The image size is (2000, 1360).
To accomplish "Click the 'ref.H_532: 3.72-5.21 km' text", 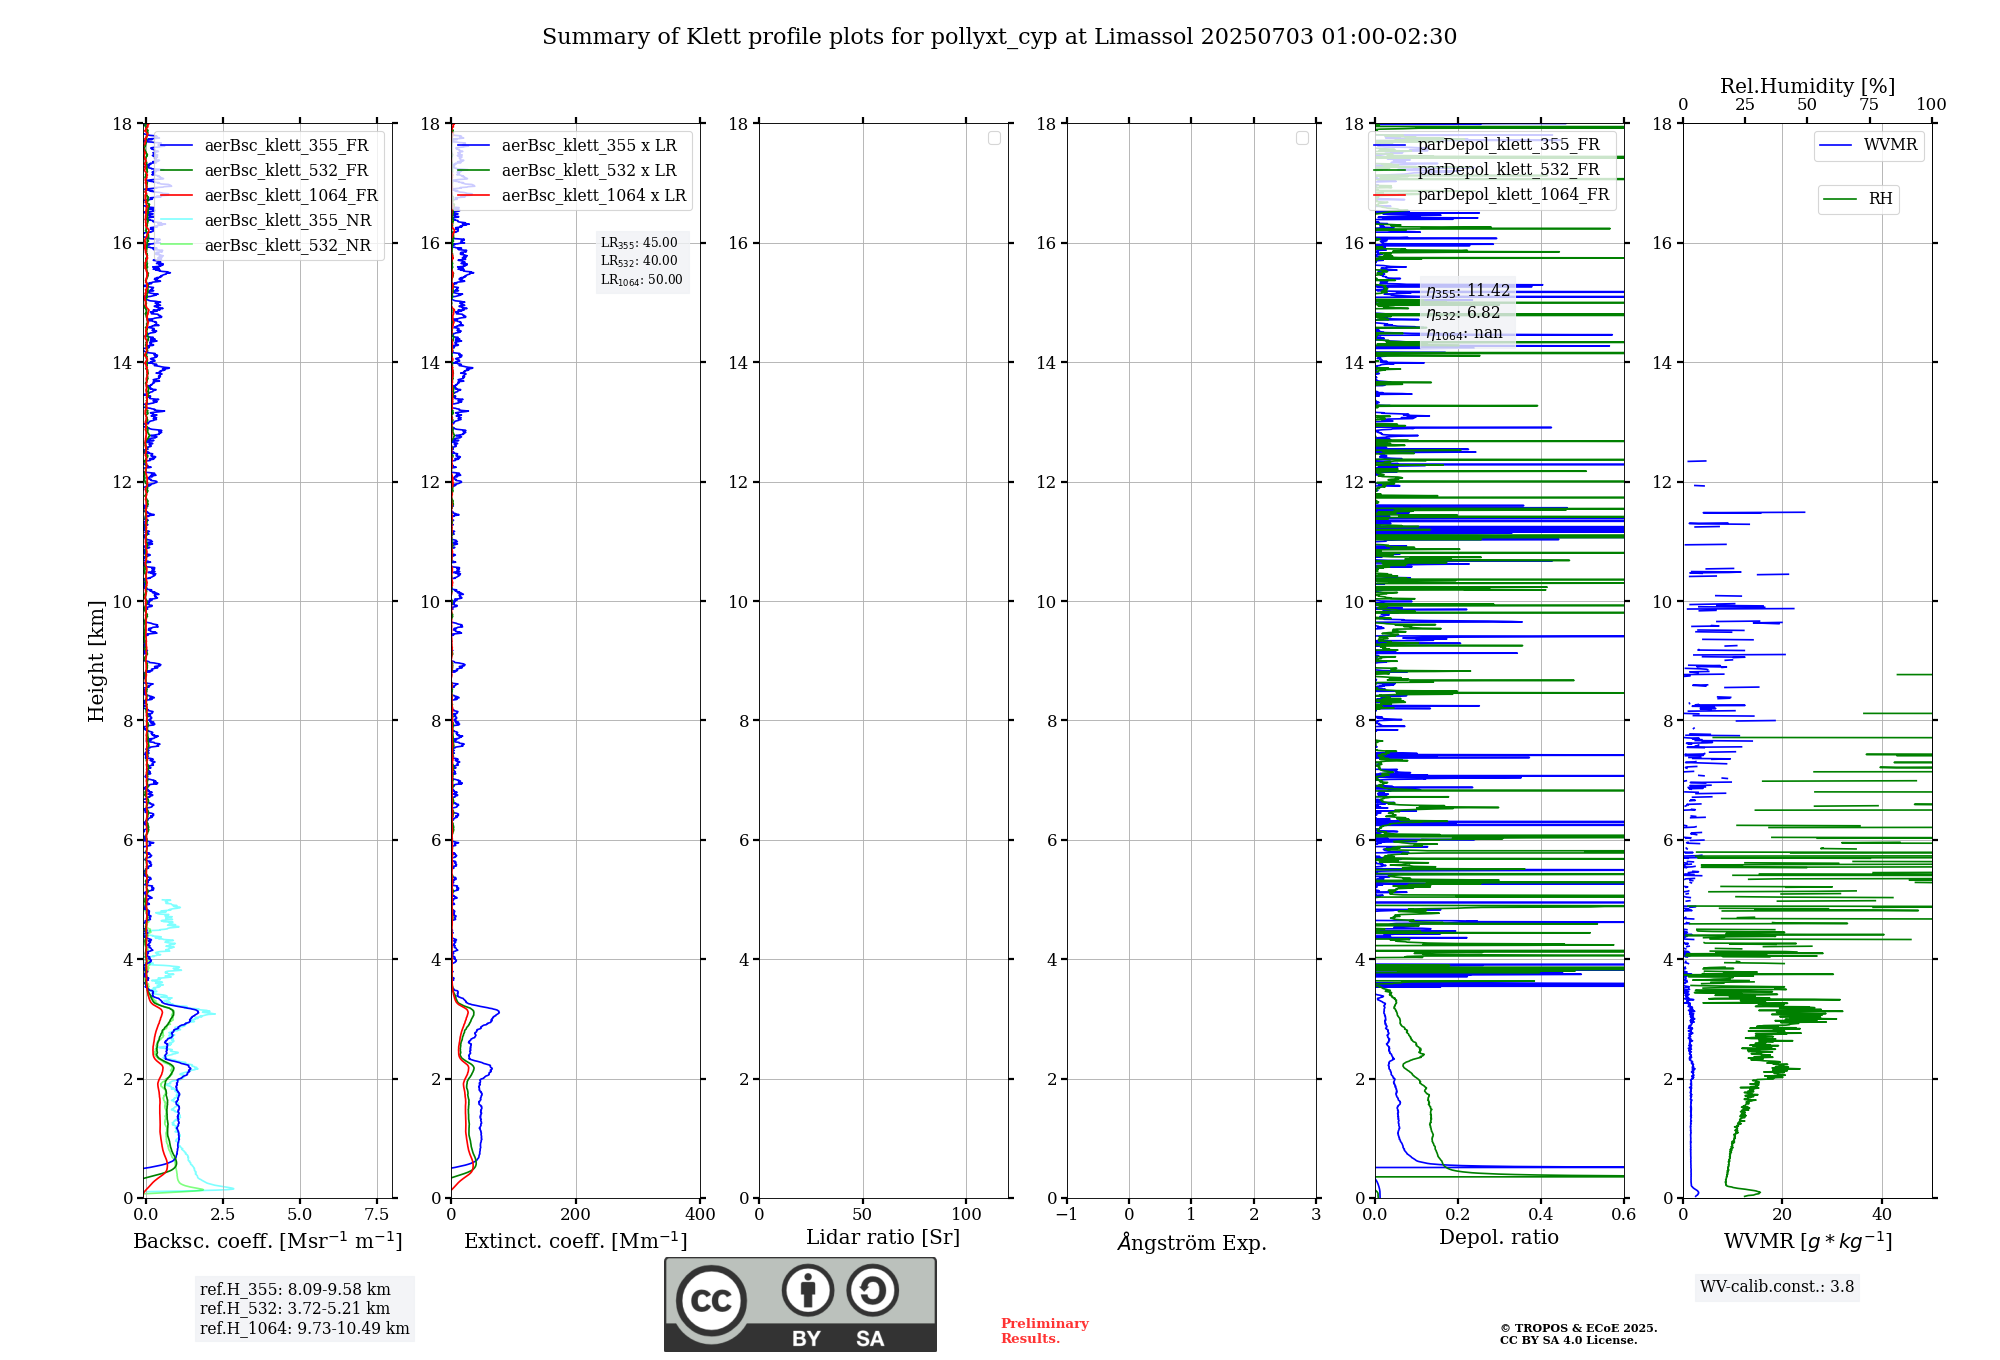I will pyautogui.click(x=295, y=1309).
